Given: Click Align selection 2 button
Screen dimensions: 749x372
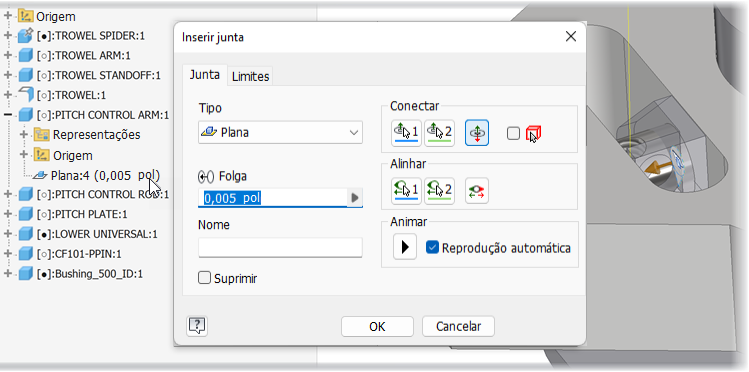Looking at the screenshot, I should coord(439,191).
